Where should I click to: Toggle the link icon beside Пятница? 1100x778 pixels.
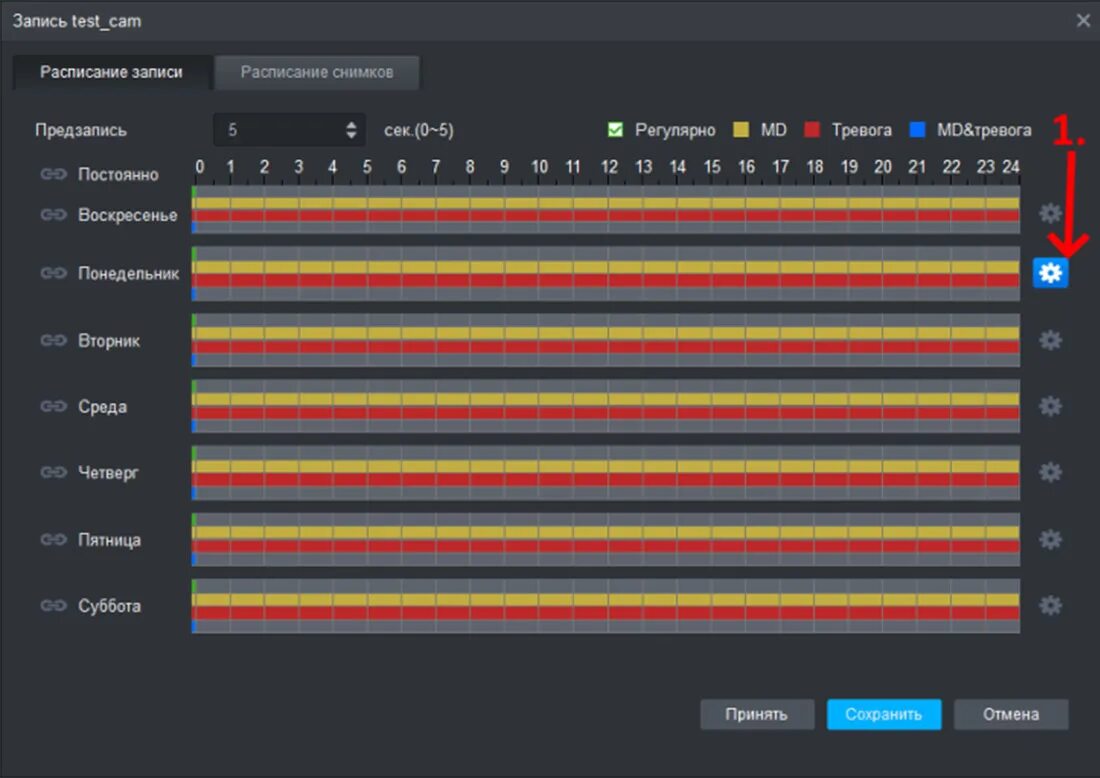53,539
